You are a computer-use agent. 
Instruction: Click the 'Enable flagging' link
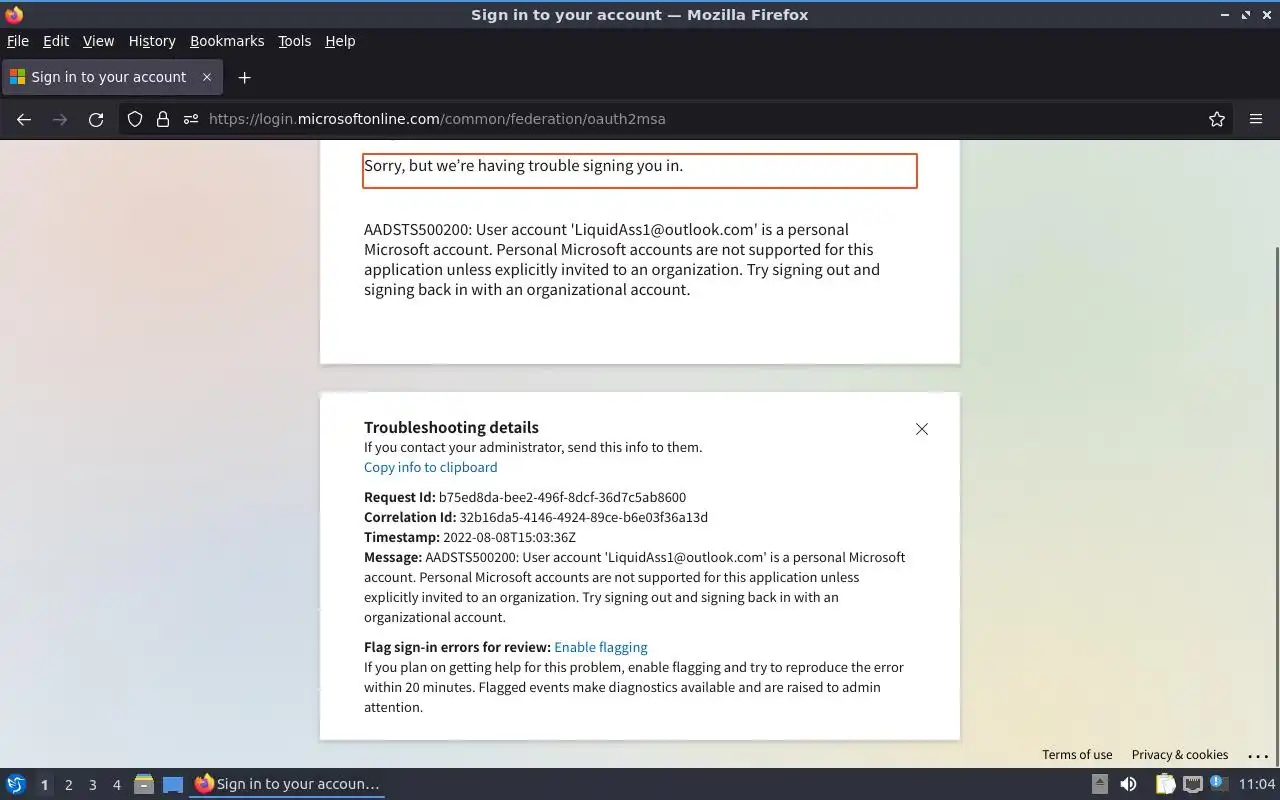tap(601, 647)
